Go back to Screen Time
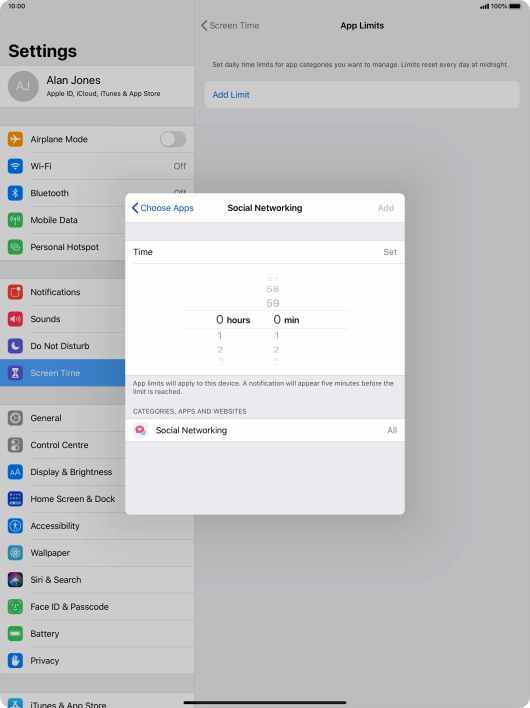This screenshot has width=530, height=708. [230, 26]
